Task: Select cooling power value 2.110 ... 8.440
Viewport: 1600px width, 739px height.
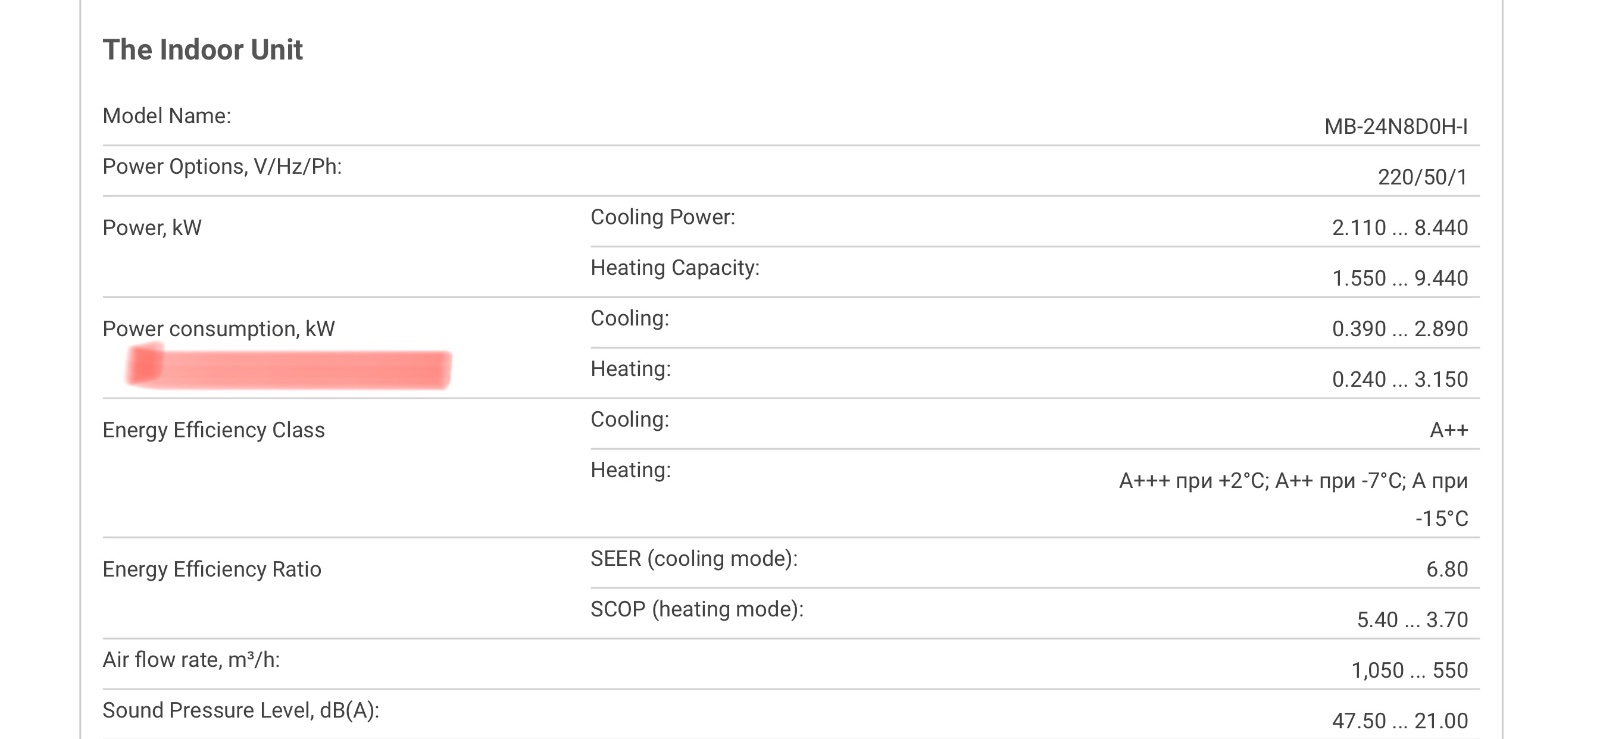Action: [1400, 228]
